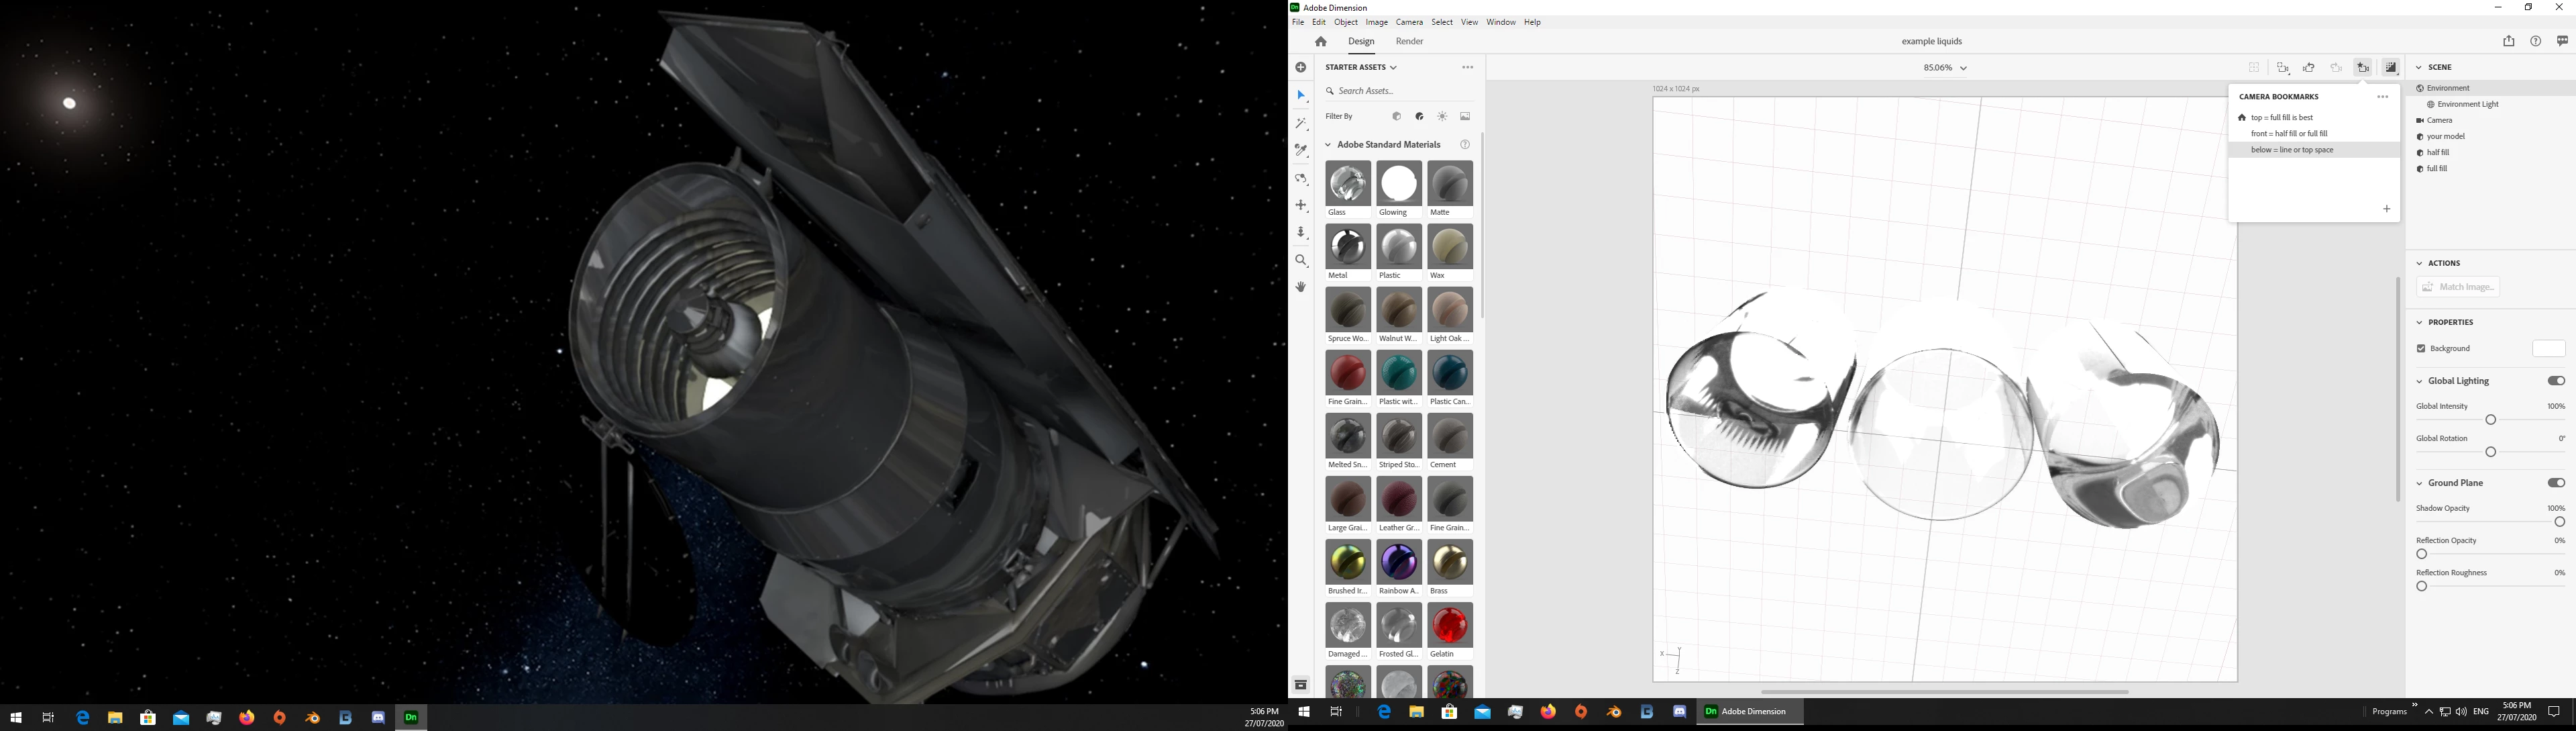Switch to the Render tab
This screenshot has height=731, width=2576.
(1409, 42)
